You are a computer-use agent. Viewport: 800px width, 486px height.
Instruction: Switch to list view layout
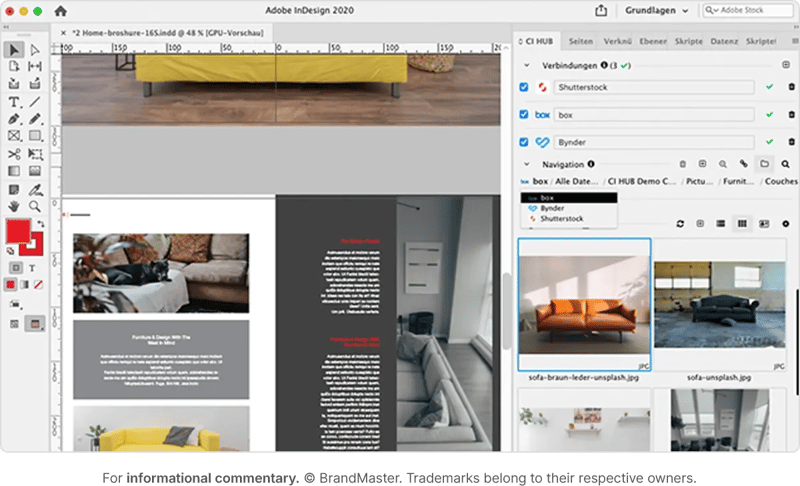720,224
